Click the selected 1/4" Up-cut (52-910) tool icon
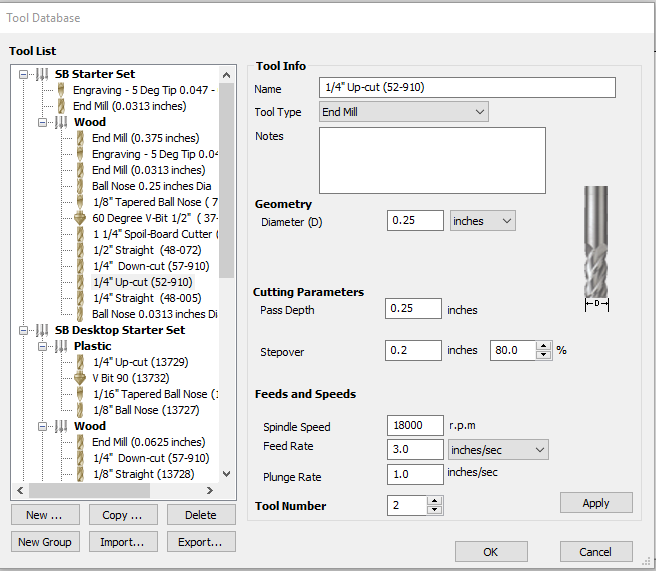The image size is (656, 571). (x=80, y=282)
